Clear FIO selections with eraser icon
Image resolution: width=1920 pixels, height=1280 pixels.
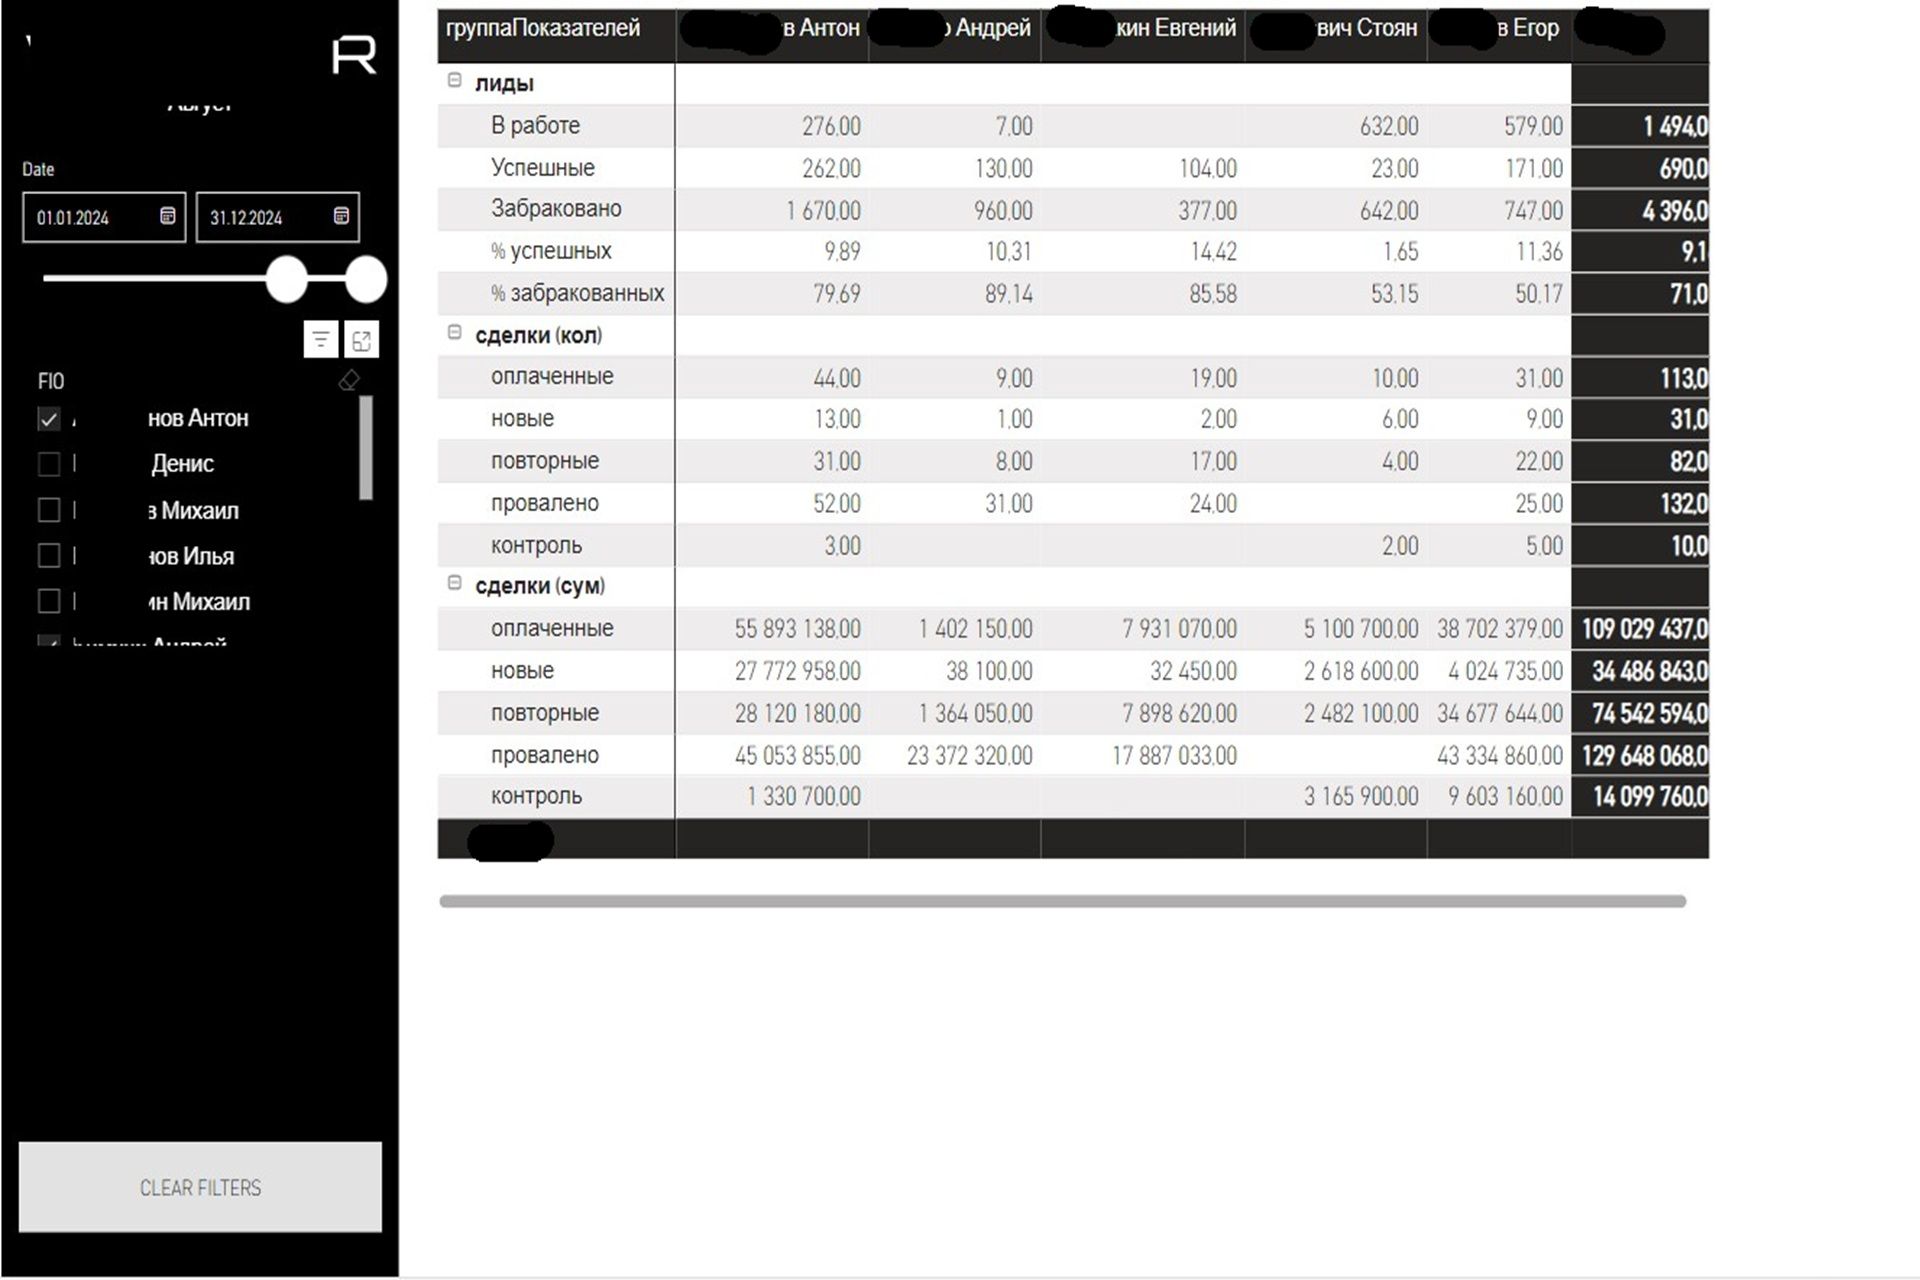[x=349, y=381]
